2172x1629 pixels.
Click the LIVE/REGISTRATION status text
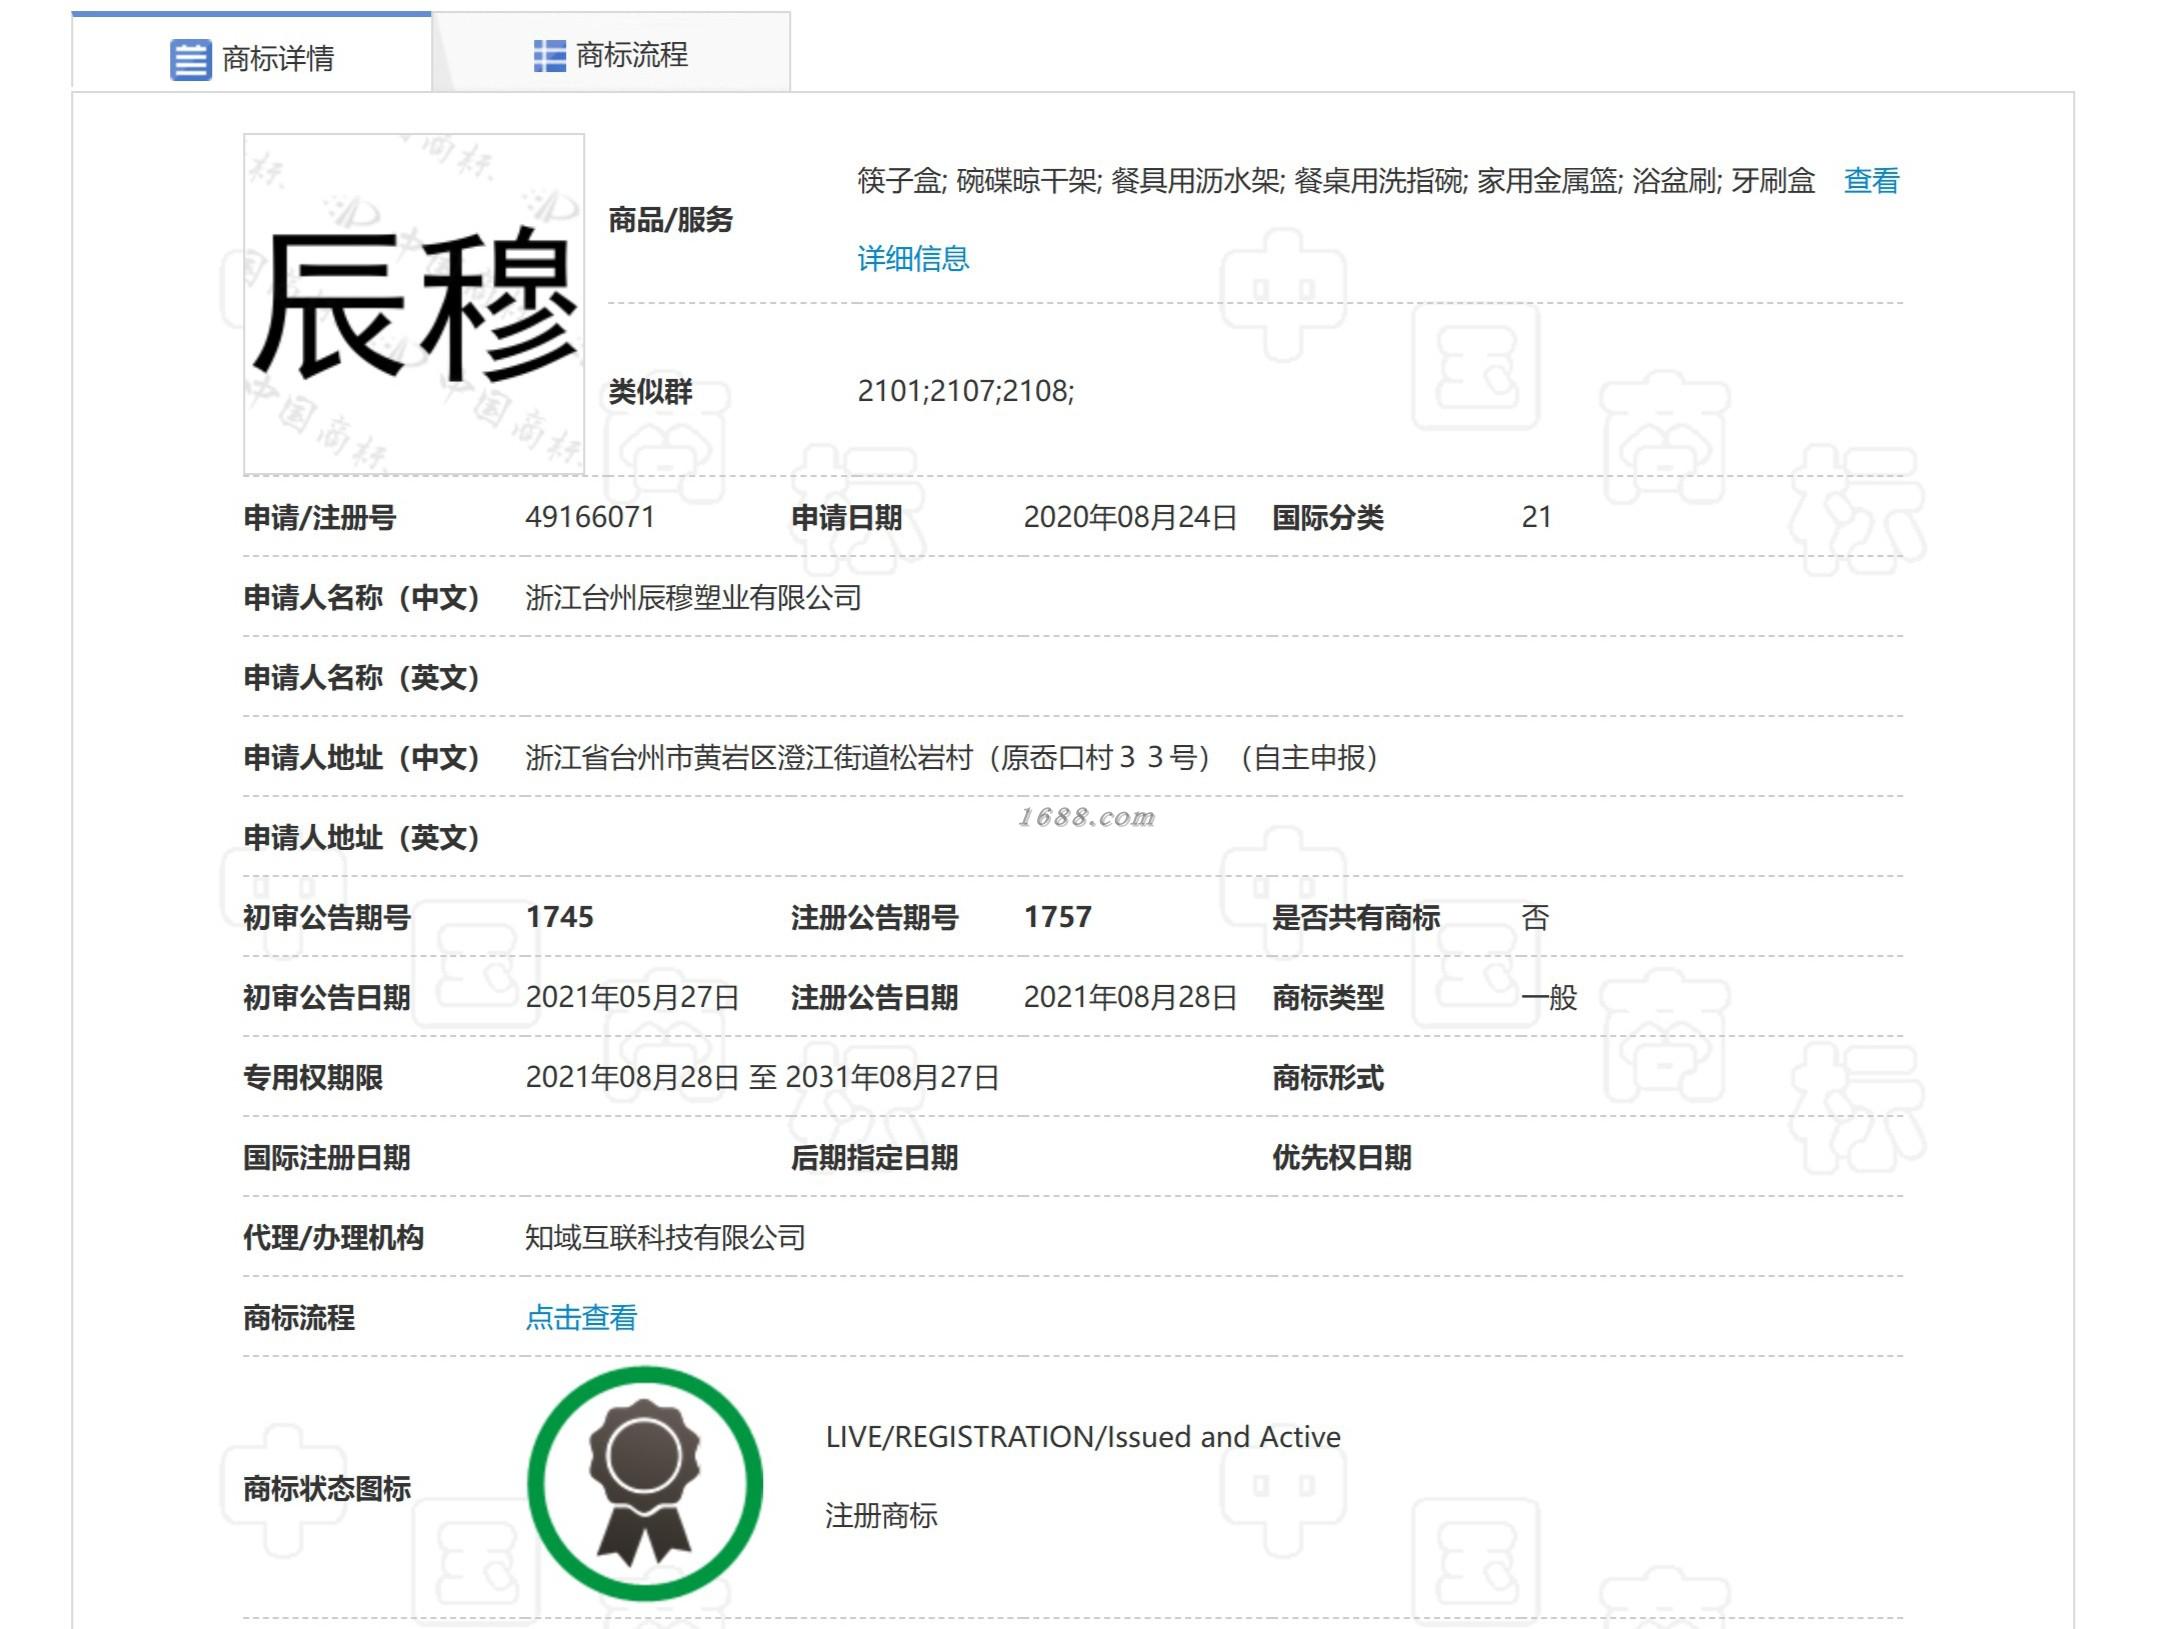point(1082,1437)
